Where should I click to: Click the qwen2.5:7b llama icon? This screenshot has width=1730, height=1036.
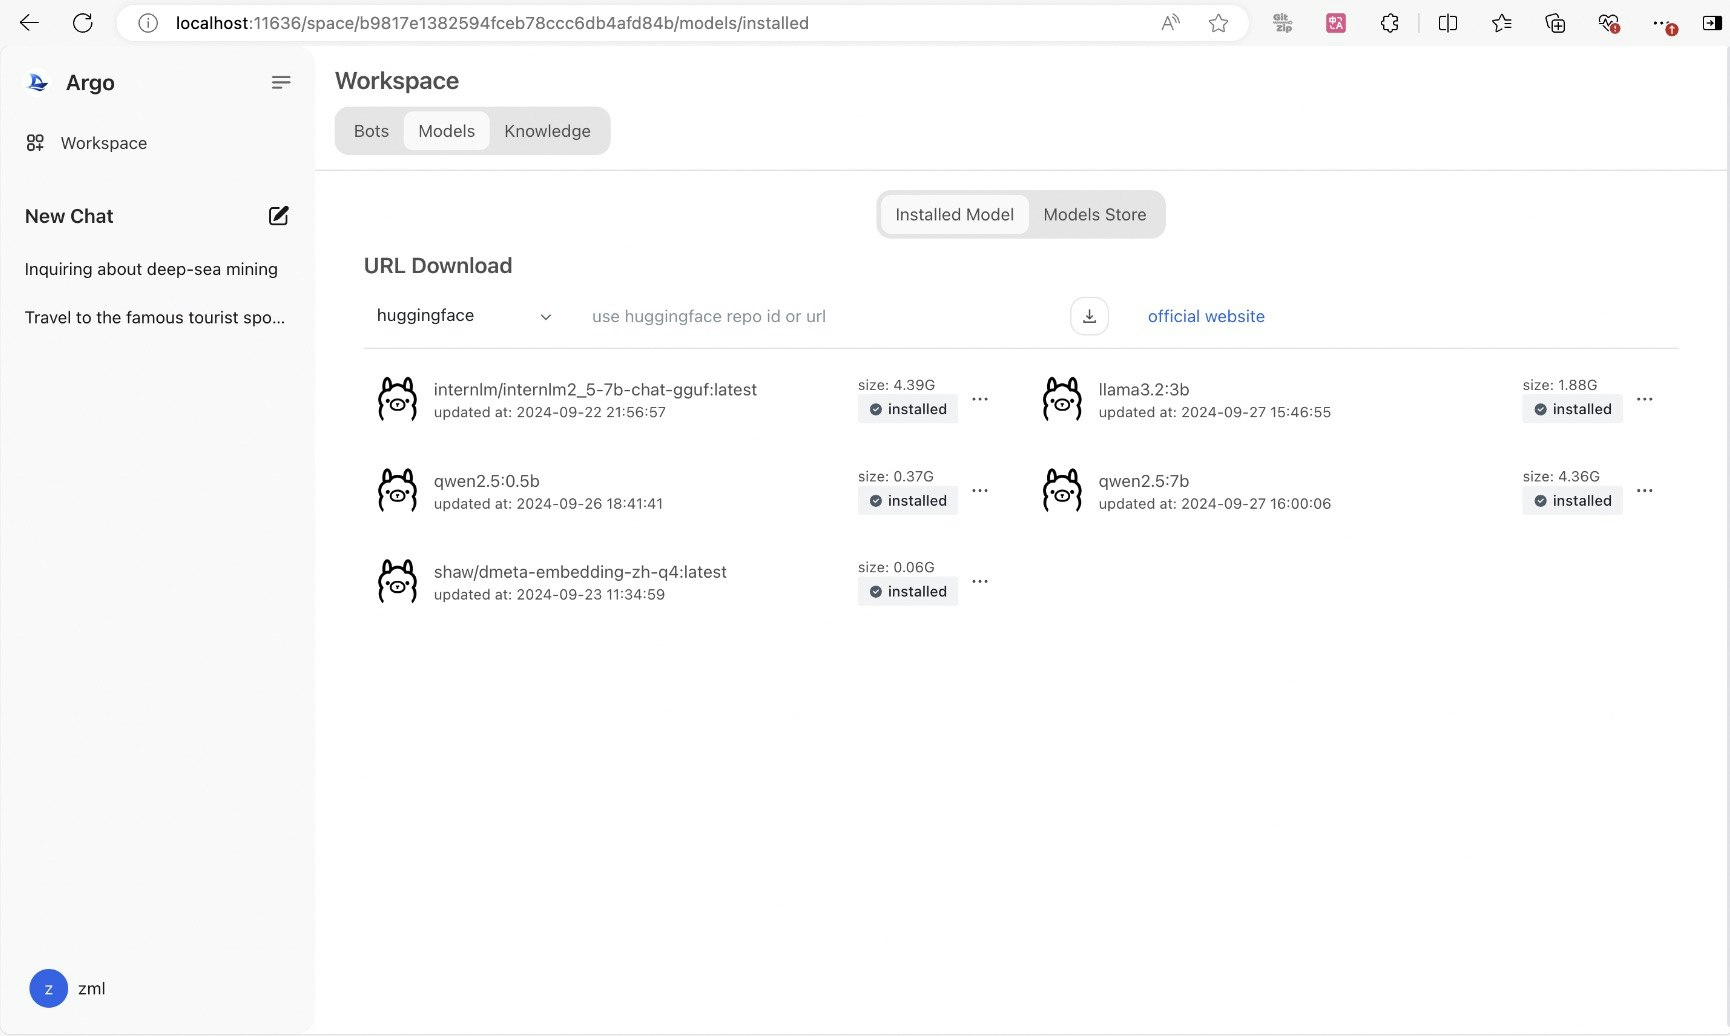[1062, 491]
